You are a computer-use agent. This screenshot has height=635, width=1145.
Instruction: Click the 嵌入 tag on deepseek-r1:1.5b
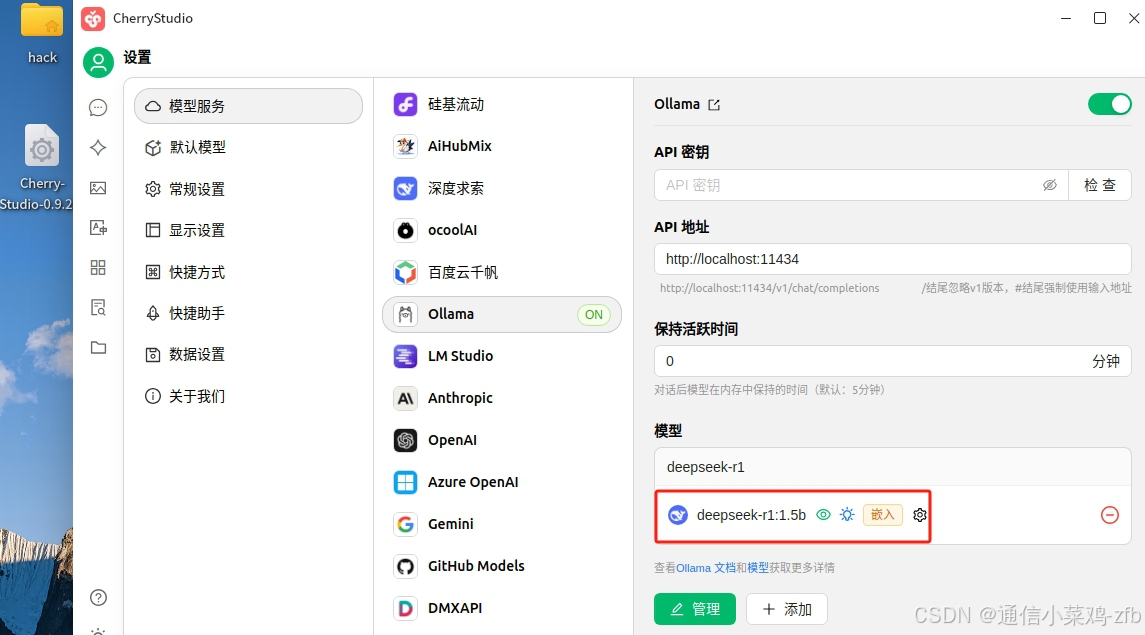point(882,515)
